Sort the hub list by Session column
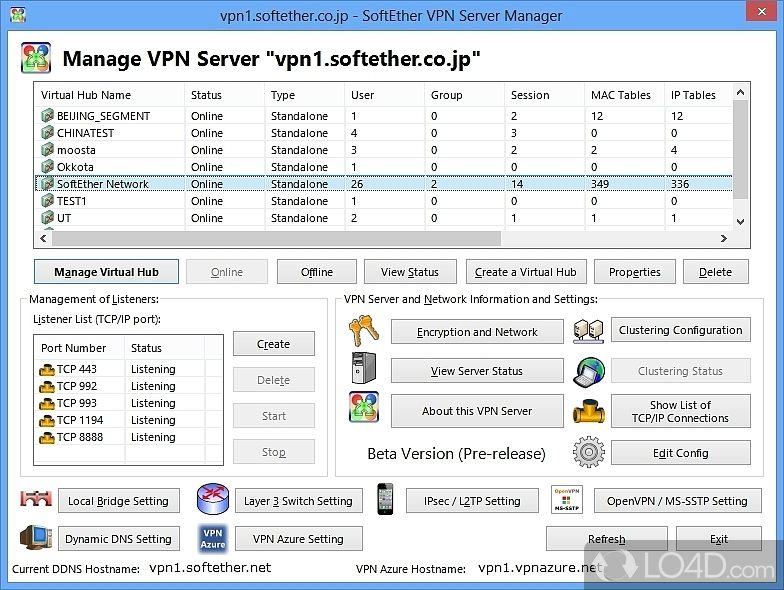784x590 pixels. click(530, 95)
